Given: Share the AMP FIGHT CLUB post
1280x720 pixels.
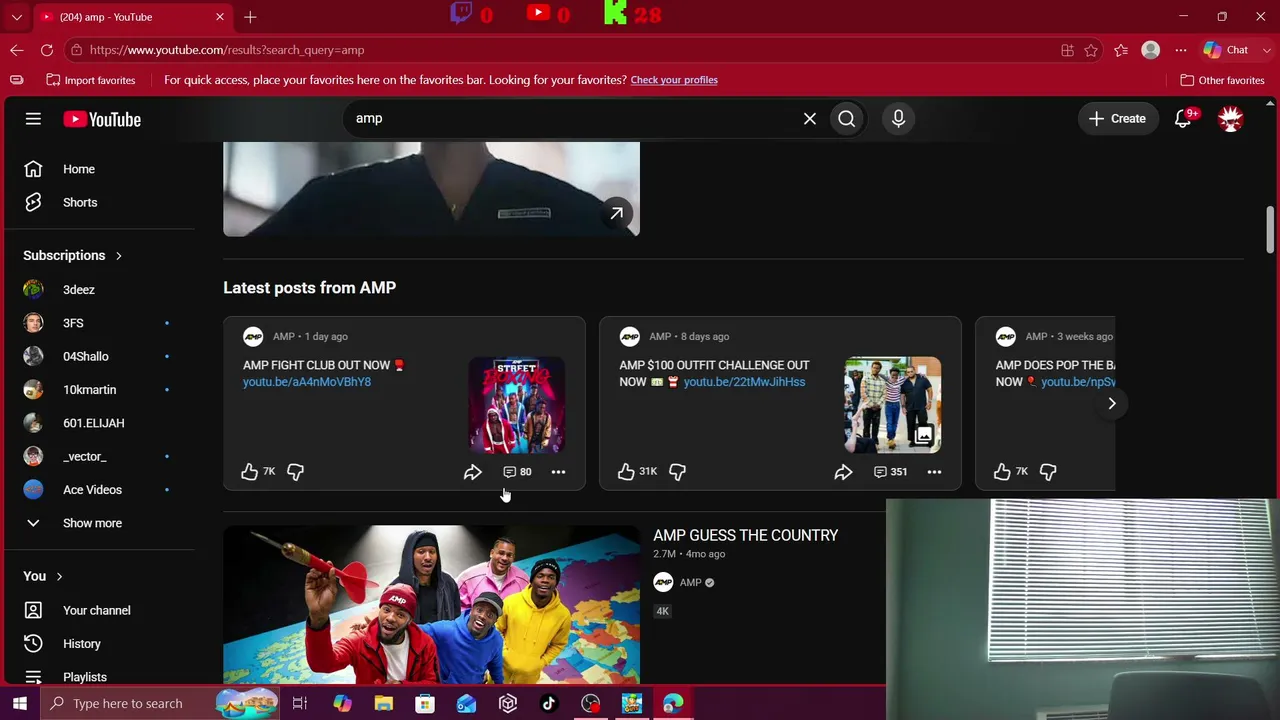Looking at the screenshot, I should point(473,471).
